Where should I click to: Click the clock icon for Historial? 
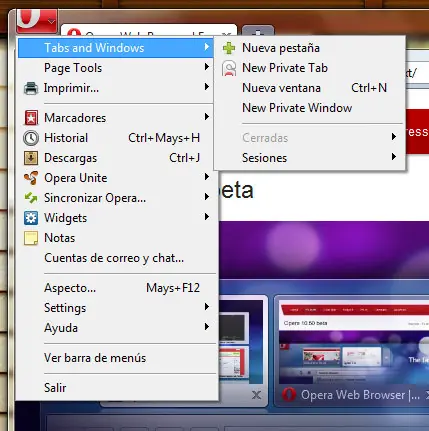(31, 138)
